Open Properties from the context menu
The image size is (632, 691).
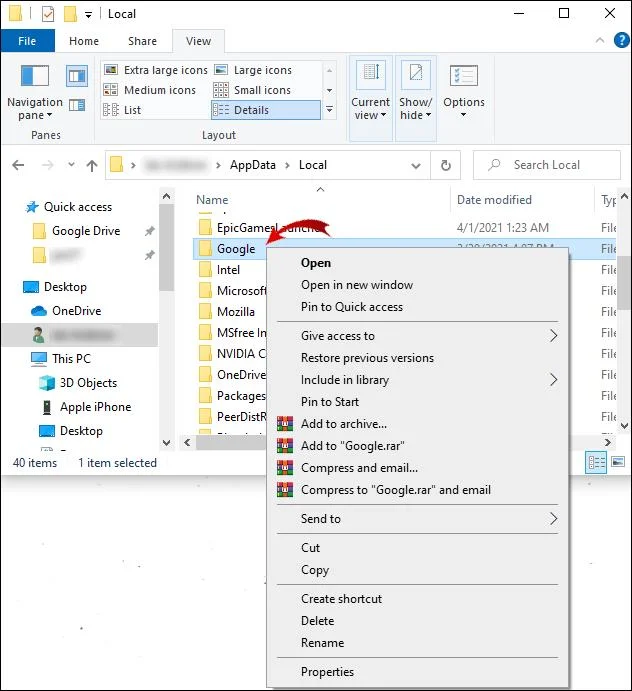327,672
